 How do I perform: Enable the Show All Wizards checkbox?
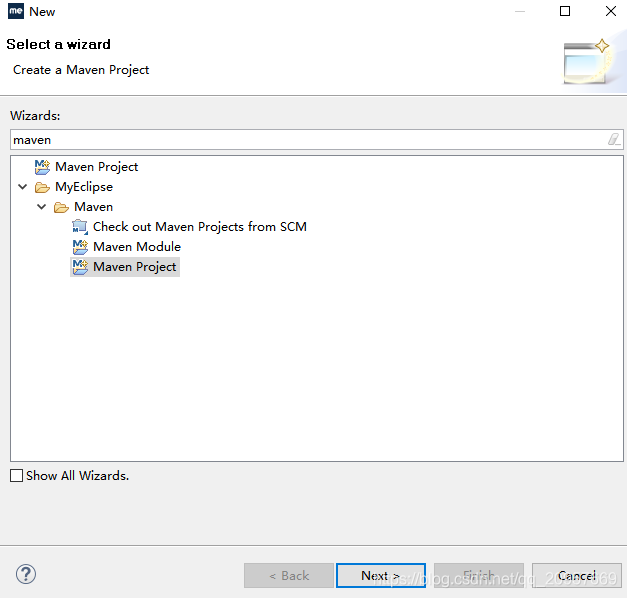tap(16, 476)
